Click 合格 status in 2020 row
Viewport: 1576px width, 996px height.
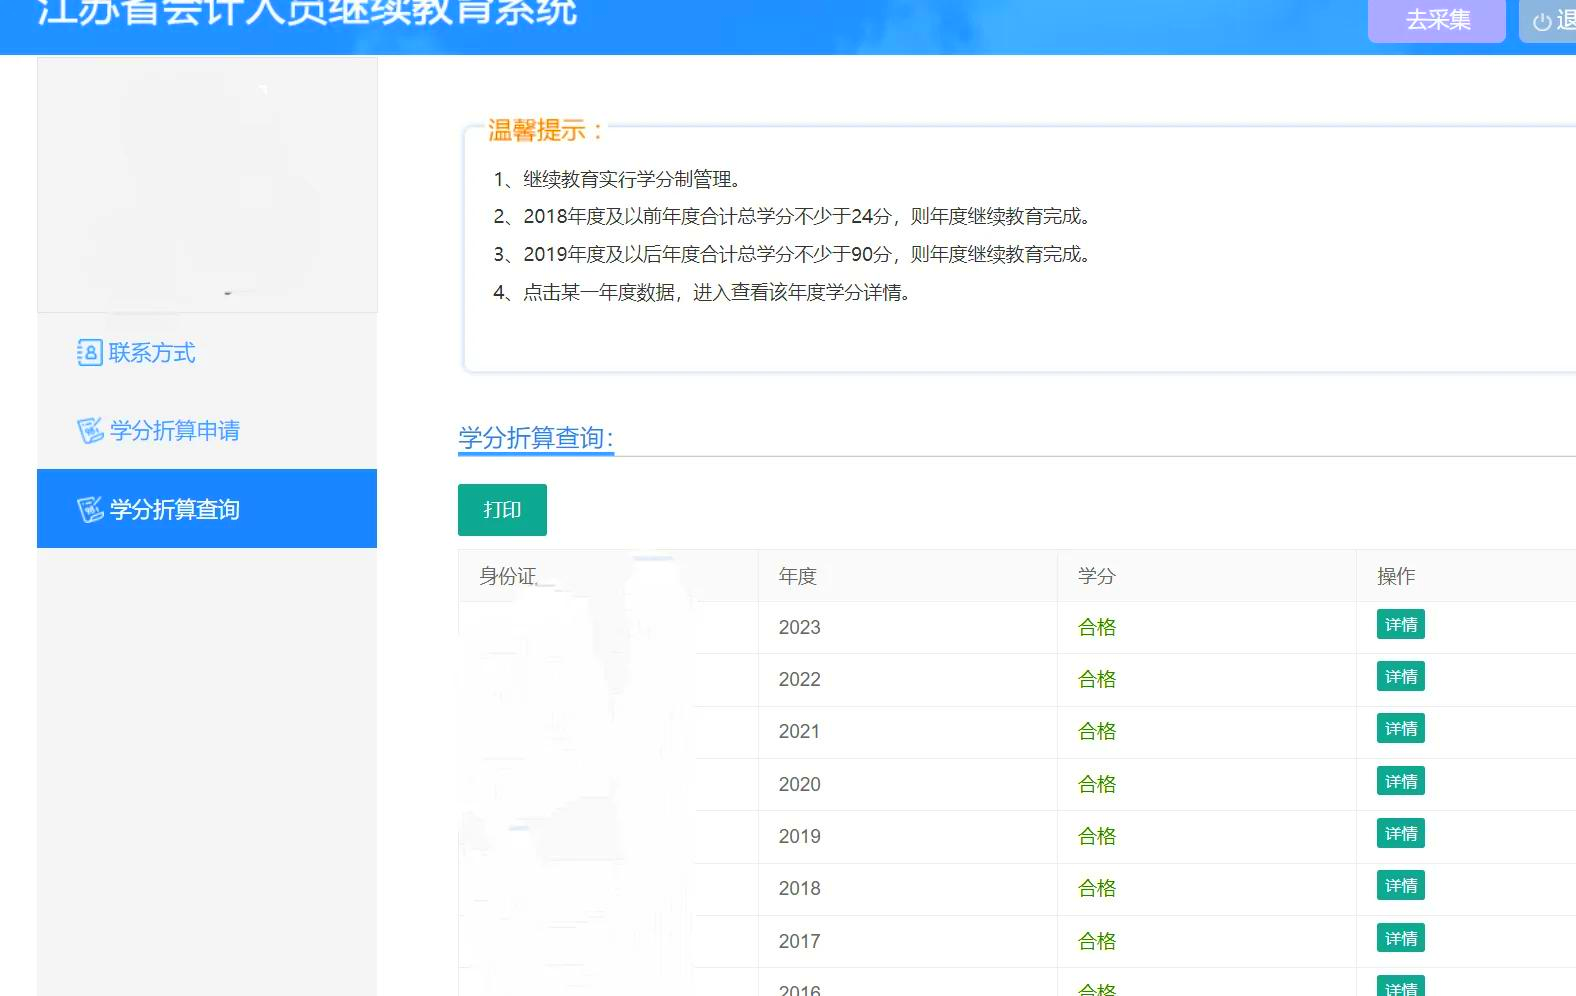tap(1097, 785)
